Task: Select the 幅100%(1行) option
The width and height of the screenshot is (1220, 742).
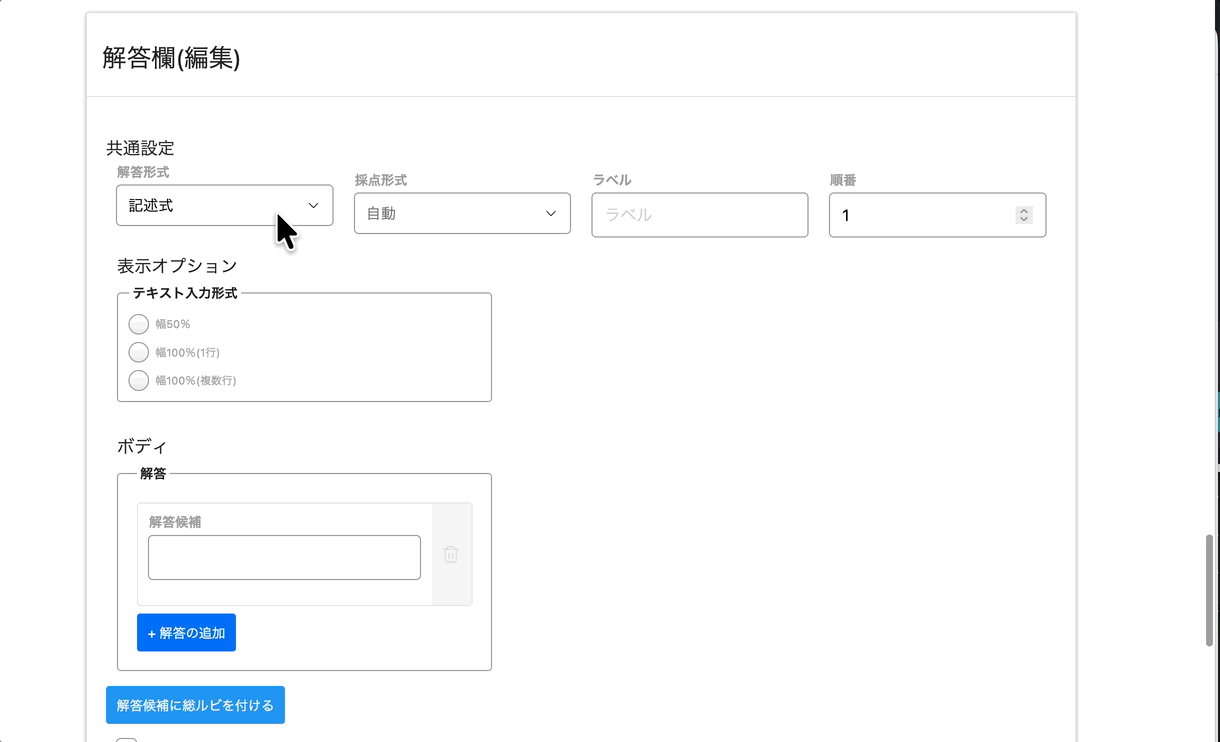Action: click(x=138, y=352)
